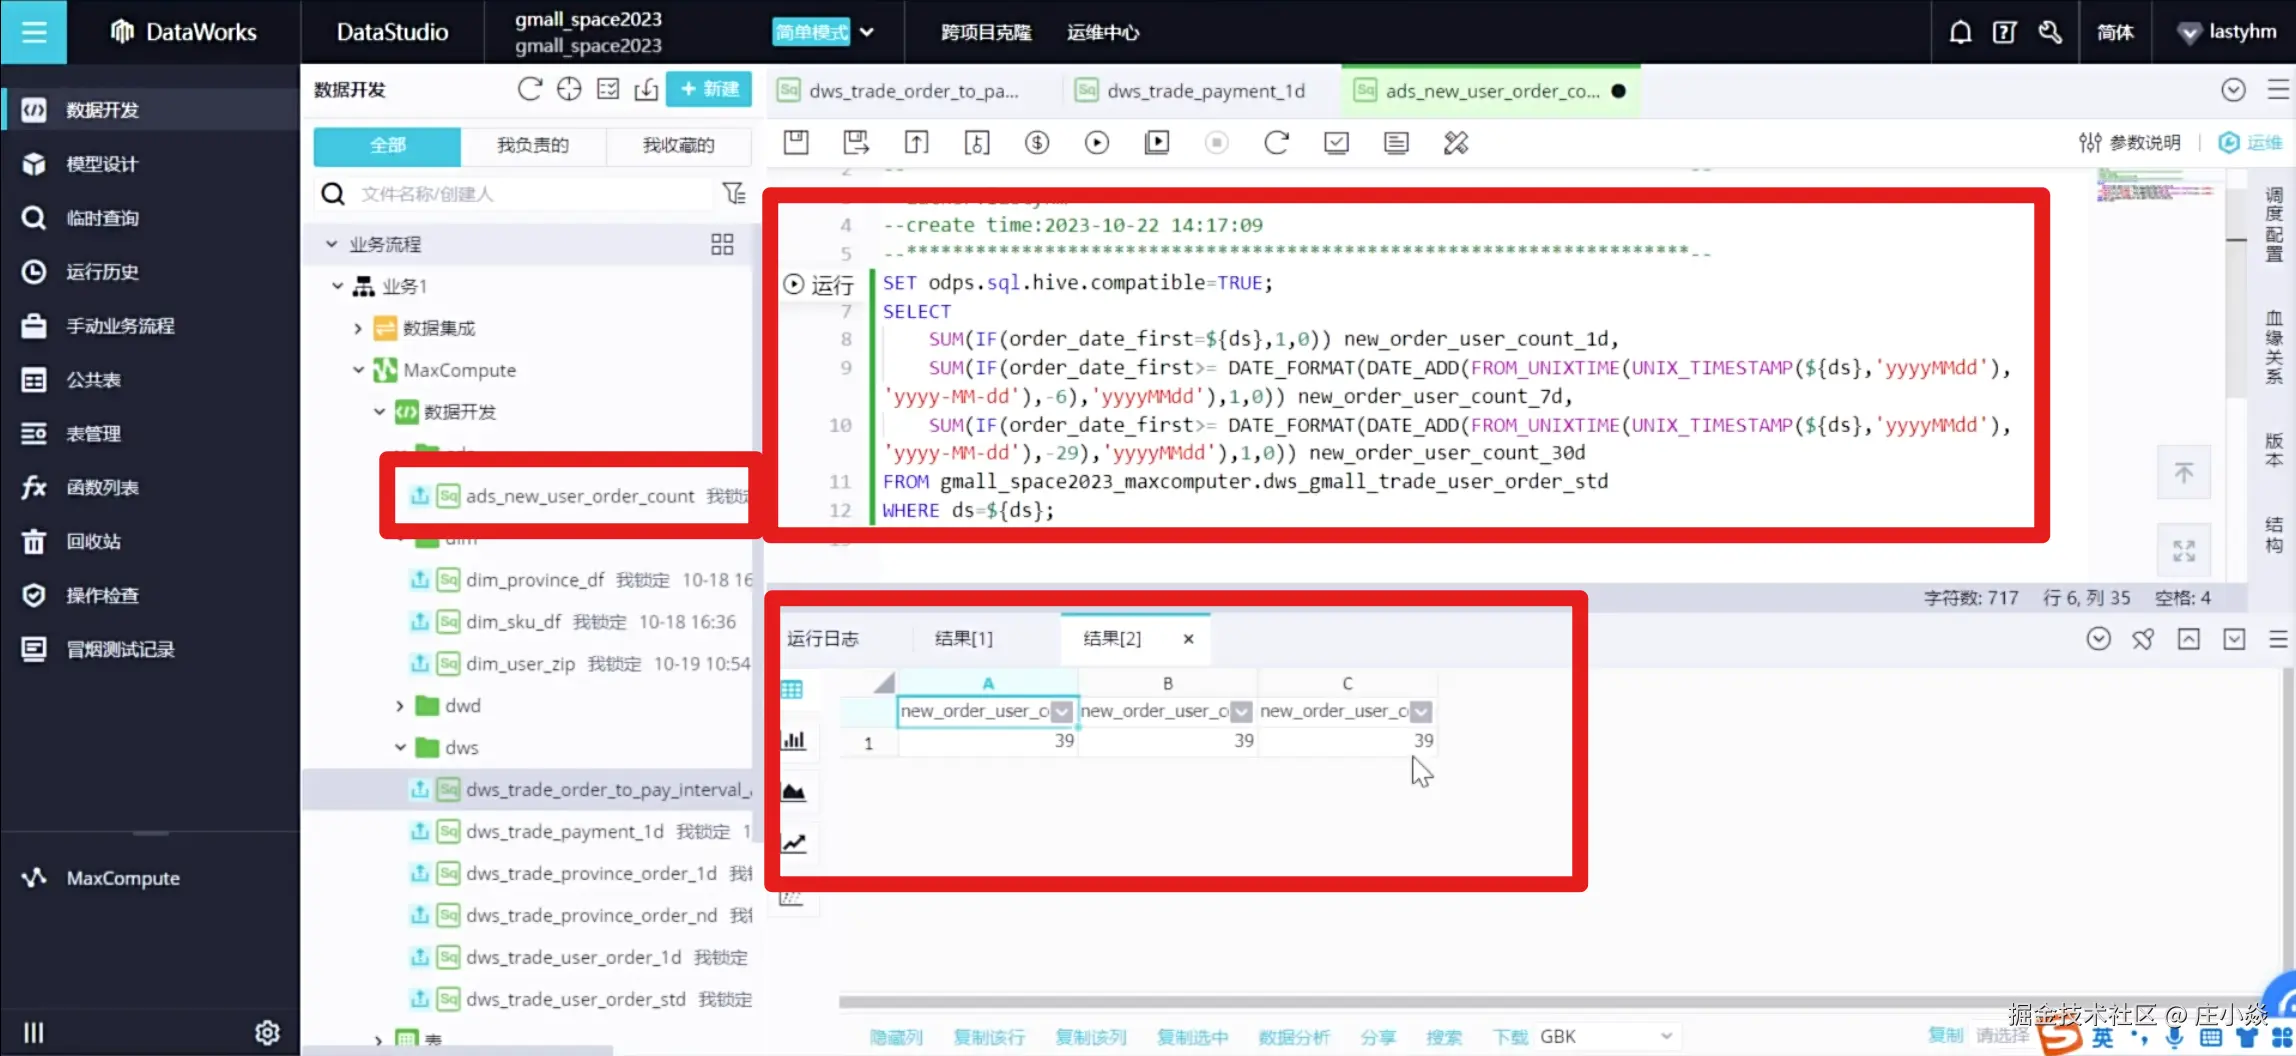Click the locate target icon in 数据开发 panel

pyautogui.click(x=569, y=89)
